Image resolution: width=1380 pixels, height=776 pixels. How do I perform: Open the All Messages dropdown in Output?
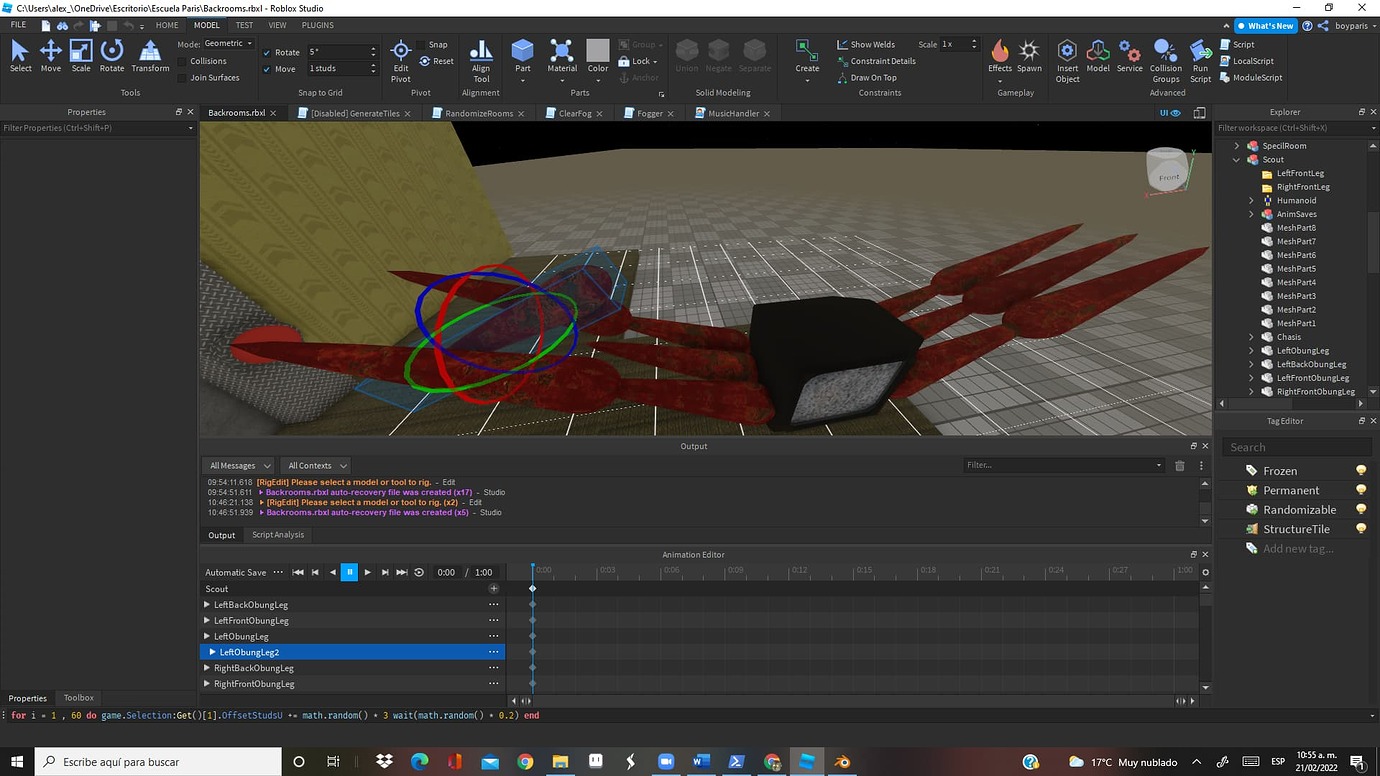[237, 465]
